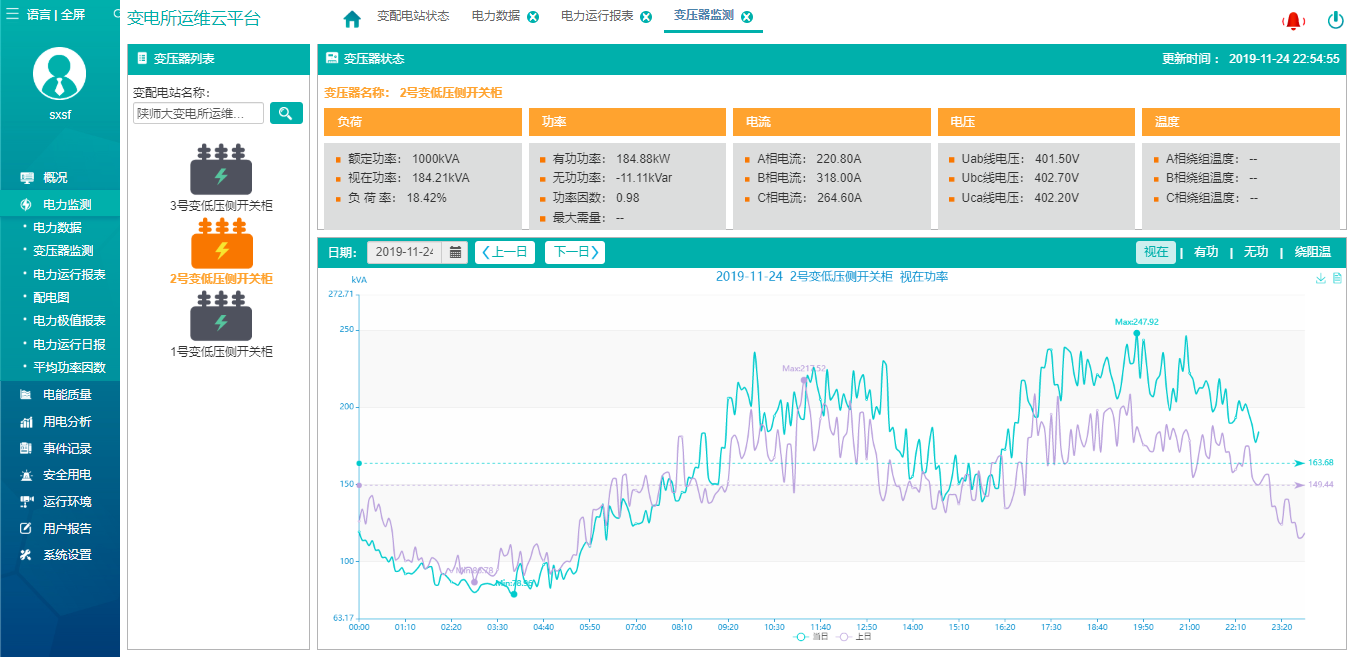Go to previous day with 上一日
Image resolution: width=1360 pixels, height=657 pixels.
(x=505, y=252)
